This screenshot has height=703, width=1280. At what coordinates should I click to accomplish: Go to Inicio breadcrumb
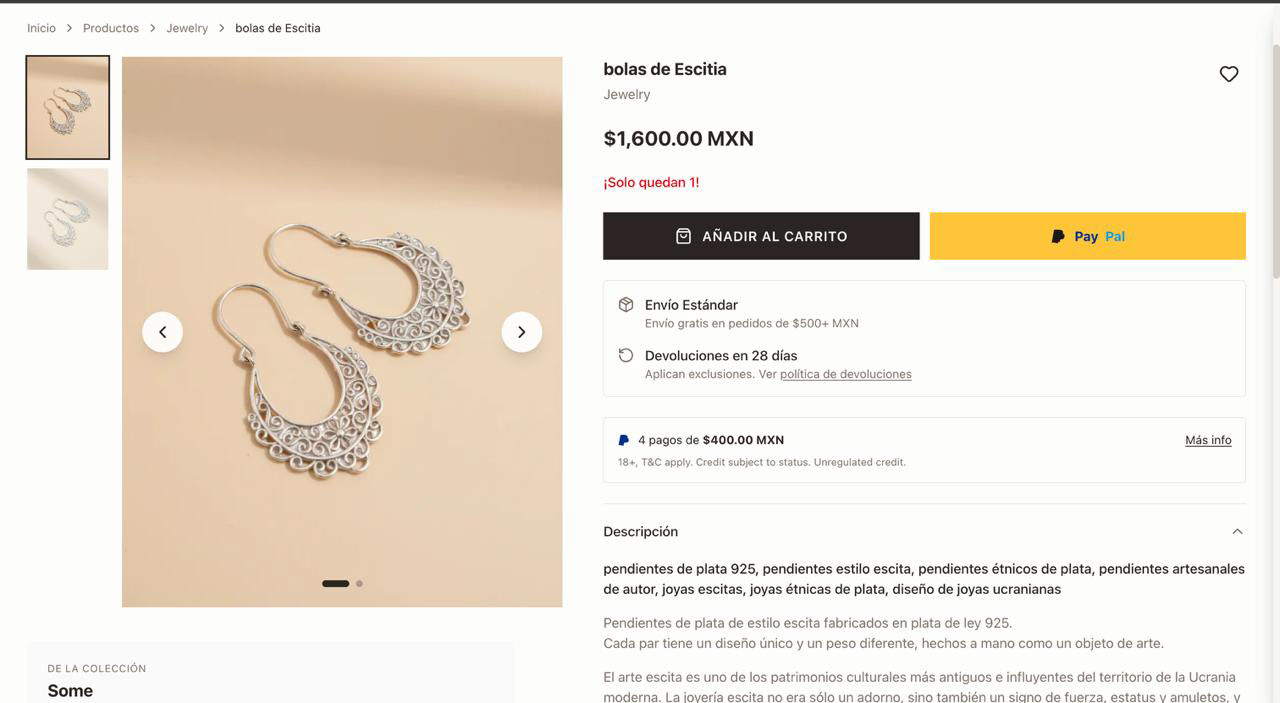click(41, 28)
